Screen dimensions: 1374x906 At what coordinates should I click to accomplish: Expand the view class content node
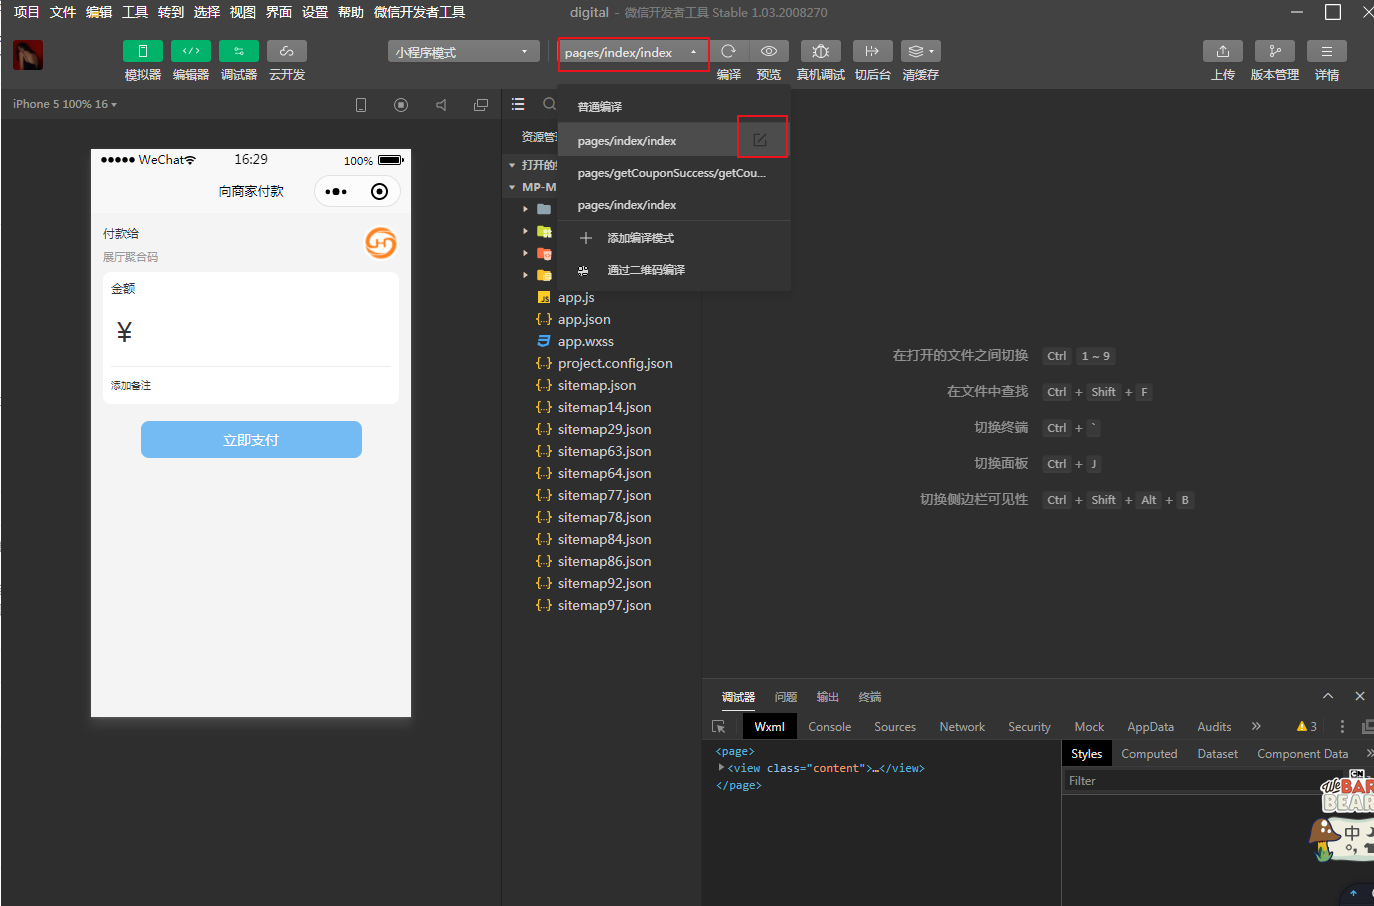tap(721, 768)
